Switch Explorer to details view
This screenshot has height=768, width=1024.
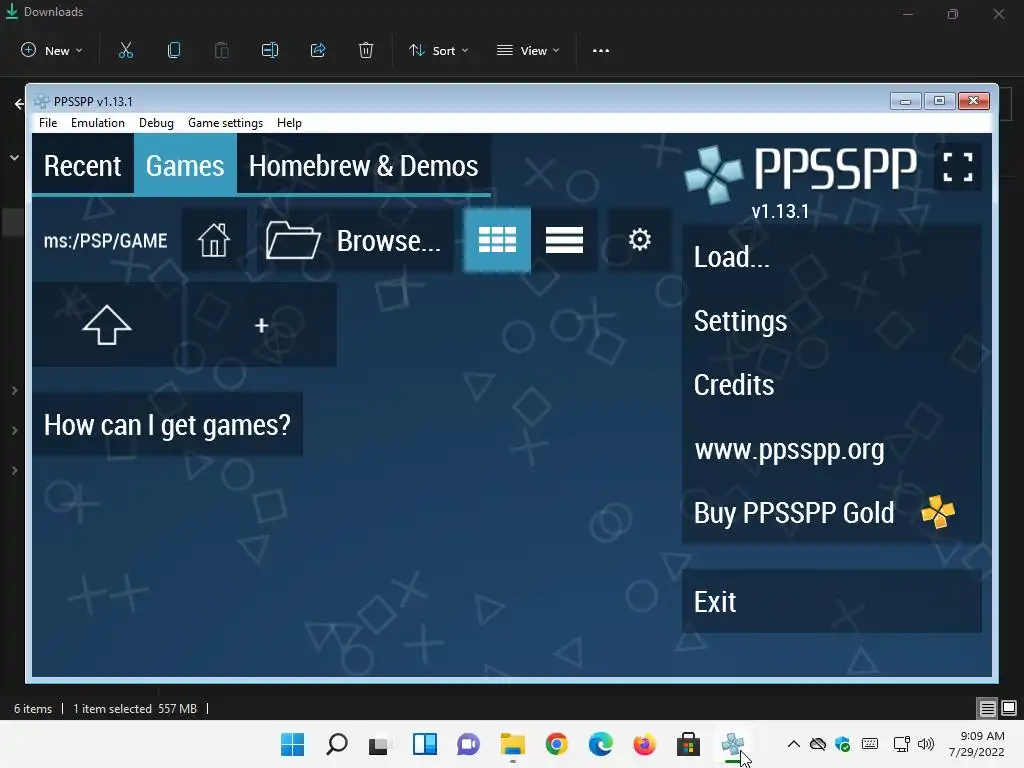pos(987,708)
